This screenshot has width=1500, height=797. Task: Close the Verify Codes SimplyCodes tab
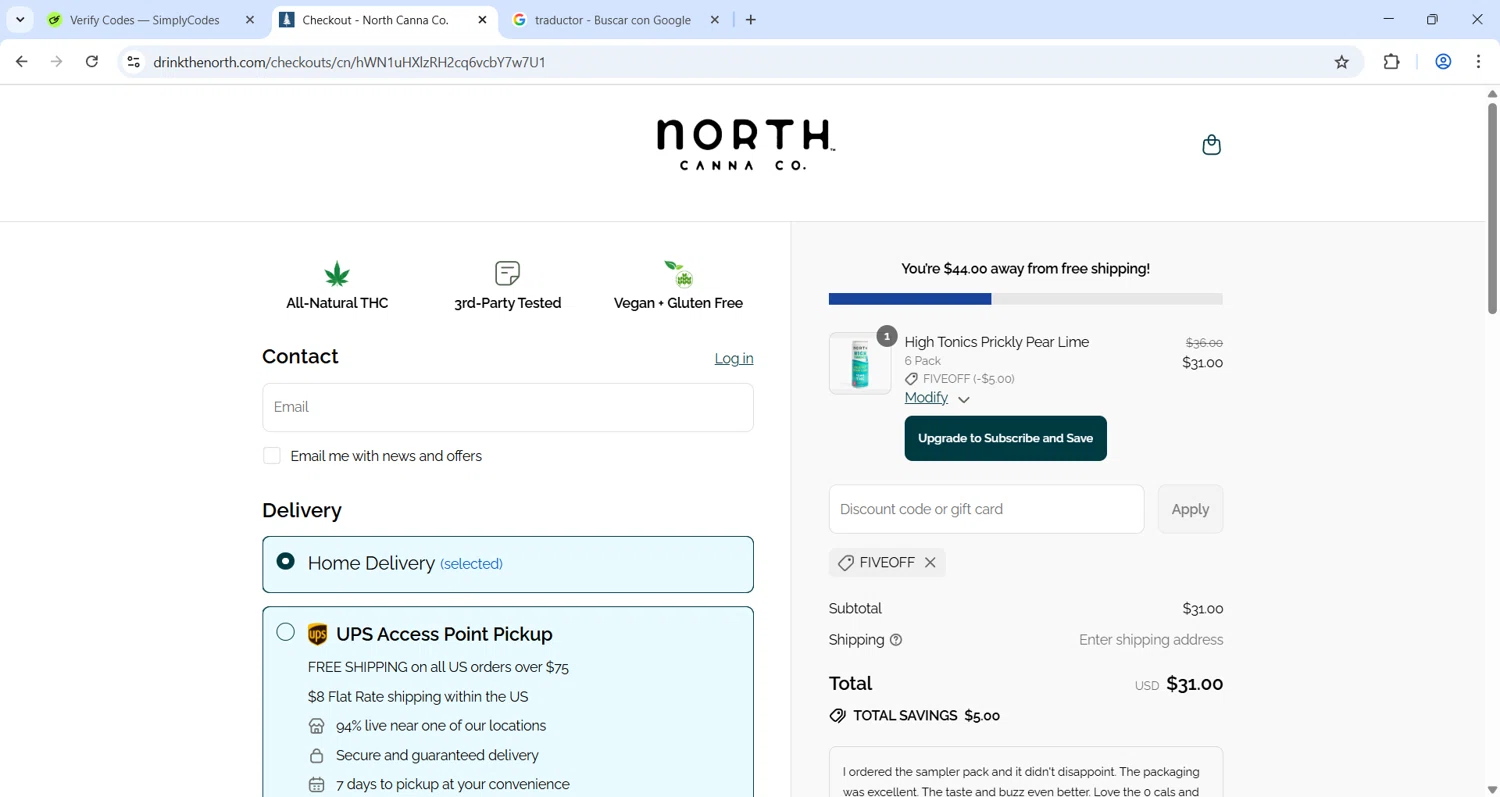tap(250, 20)
